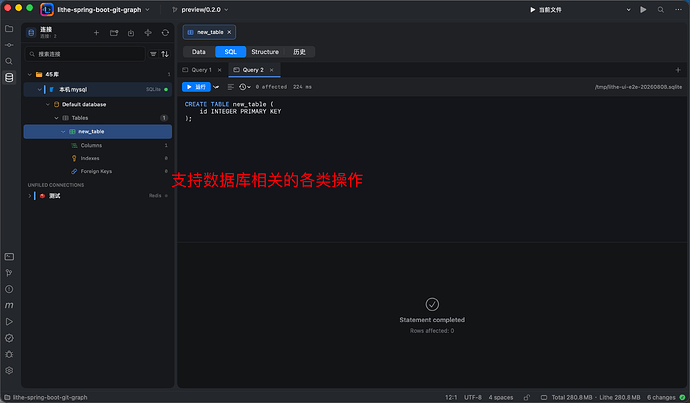
Task: Open the run panel in left sidebar
Action: click(x=9, y=322)
